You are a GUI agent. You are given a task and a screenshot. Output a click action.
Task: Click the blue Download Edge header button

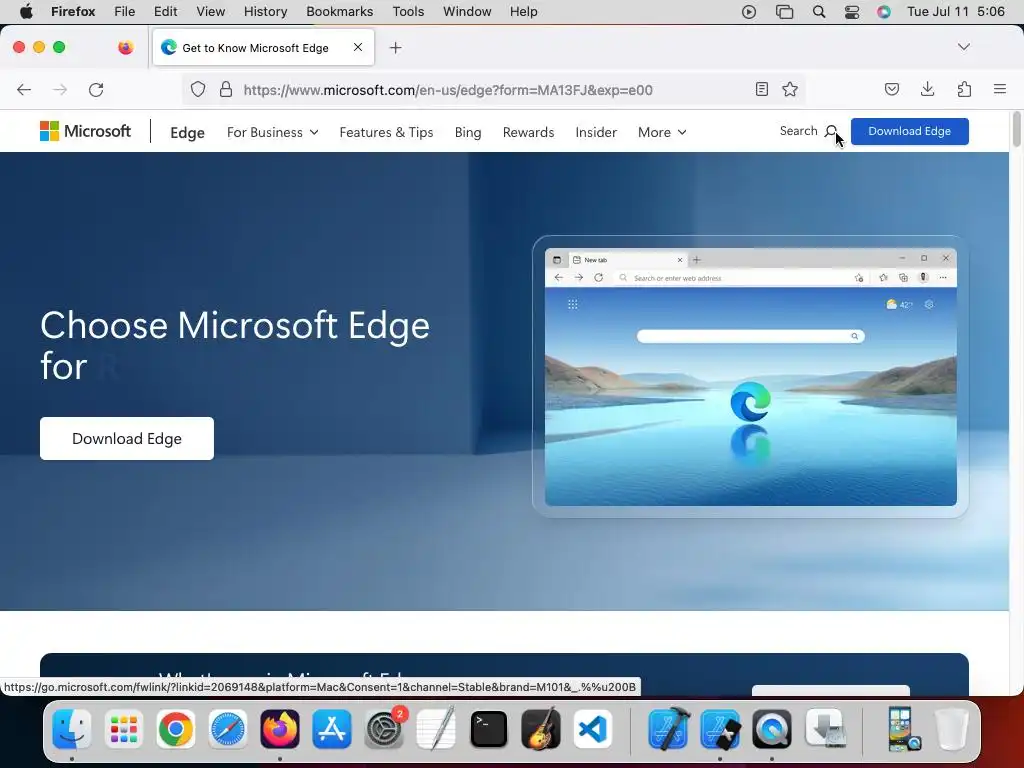tap(909, 131)
